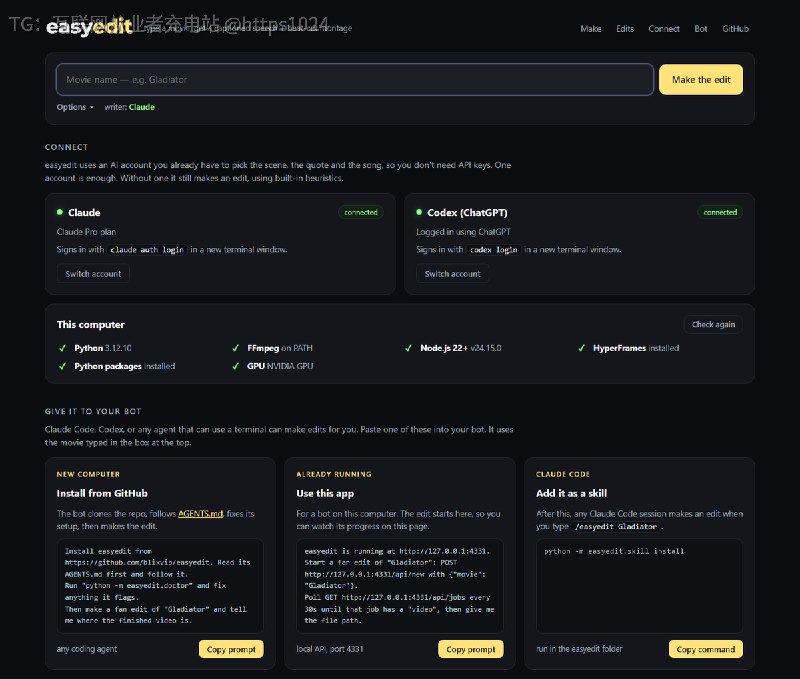Image resolution: width=800 pixels, height=679 pixels.
Task: Click the easyedit logo
Action: (89, 27)
